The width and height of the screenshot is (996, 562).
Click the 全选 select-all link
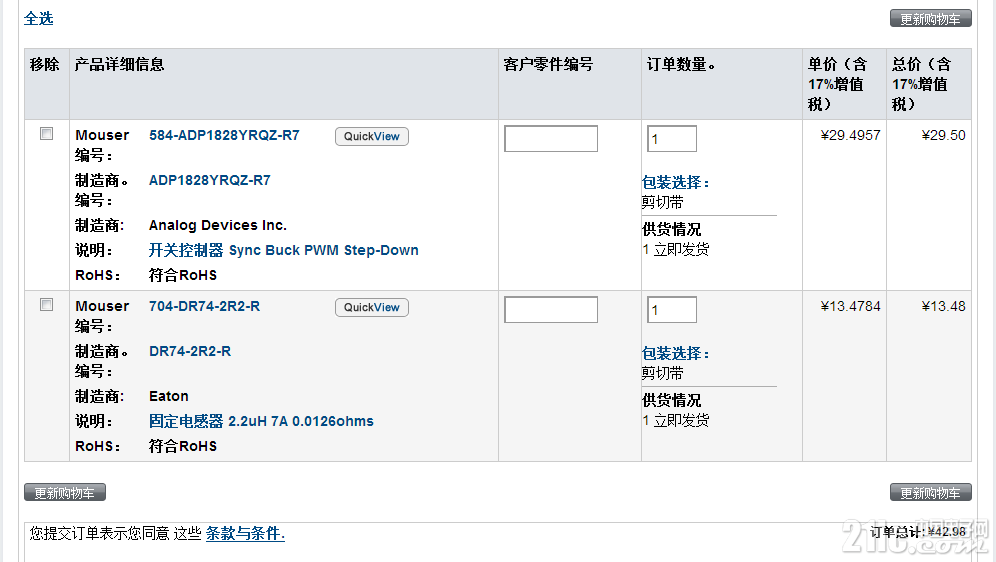point(39,18)
